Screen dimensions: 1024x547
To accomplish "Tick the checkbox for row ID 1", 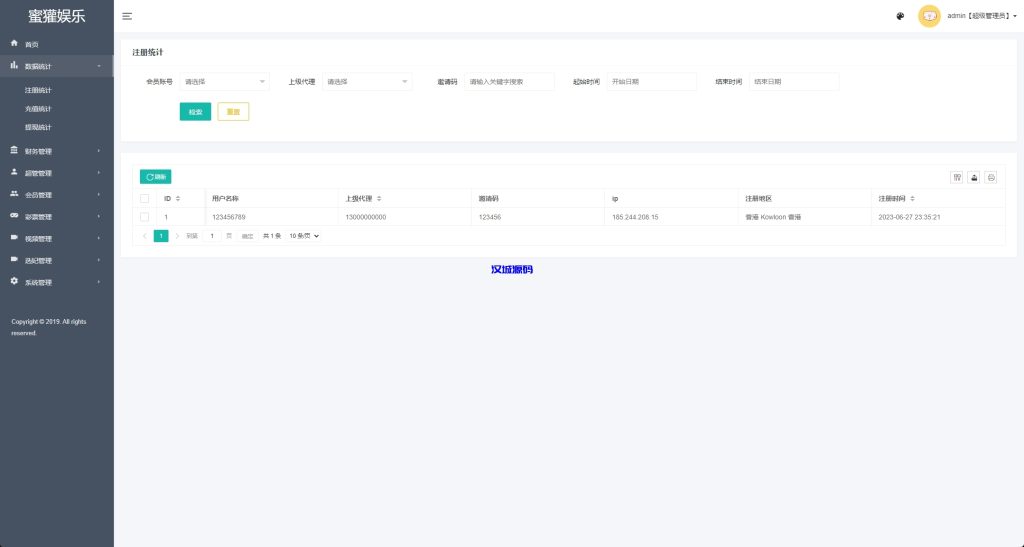I will click(x=144, y=217).
